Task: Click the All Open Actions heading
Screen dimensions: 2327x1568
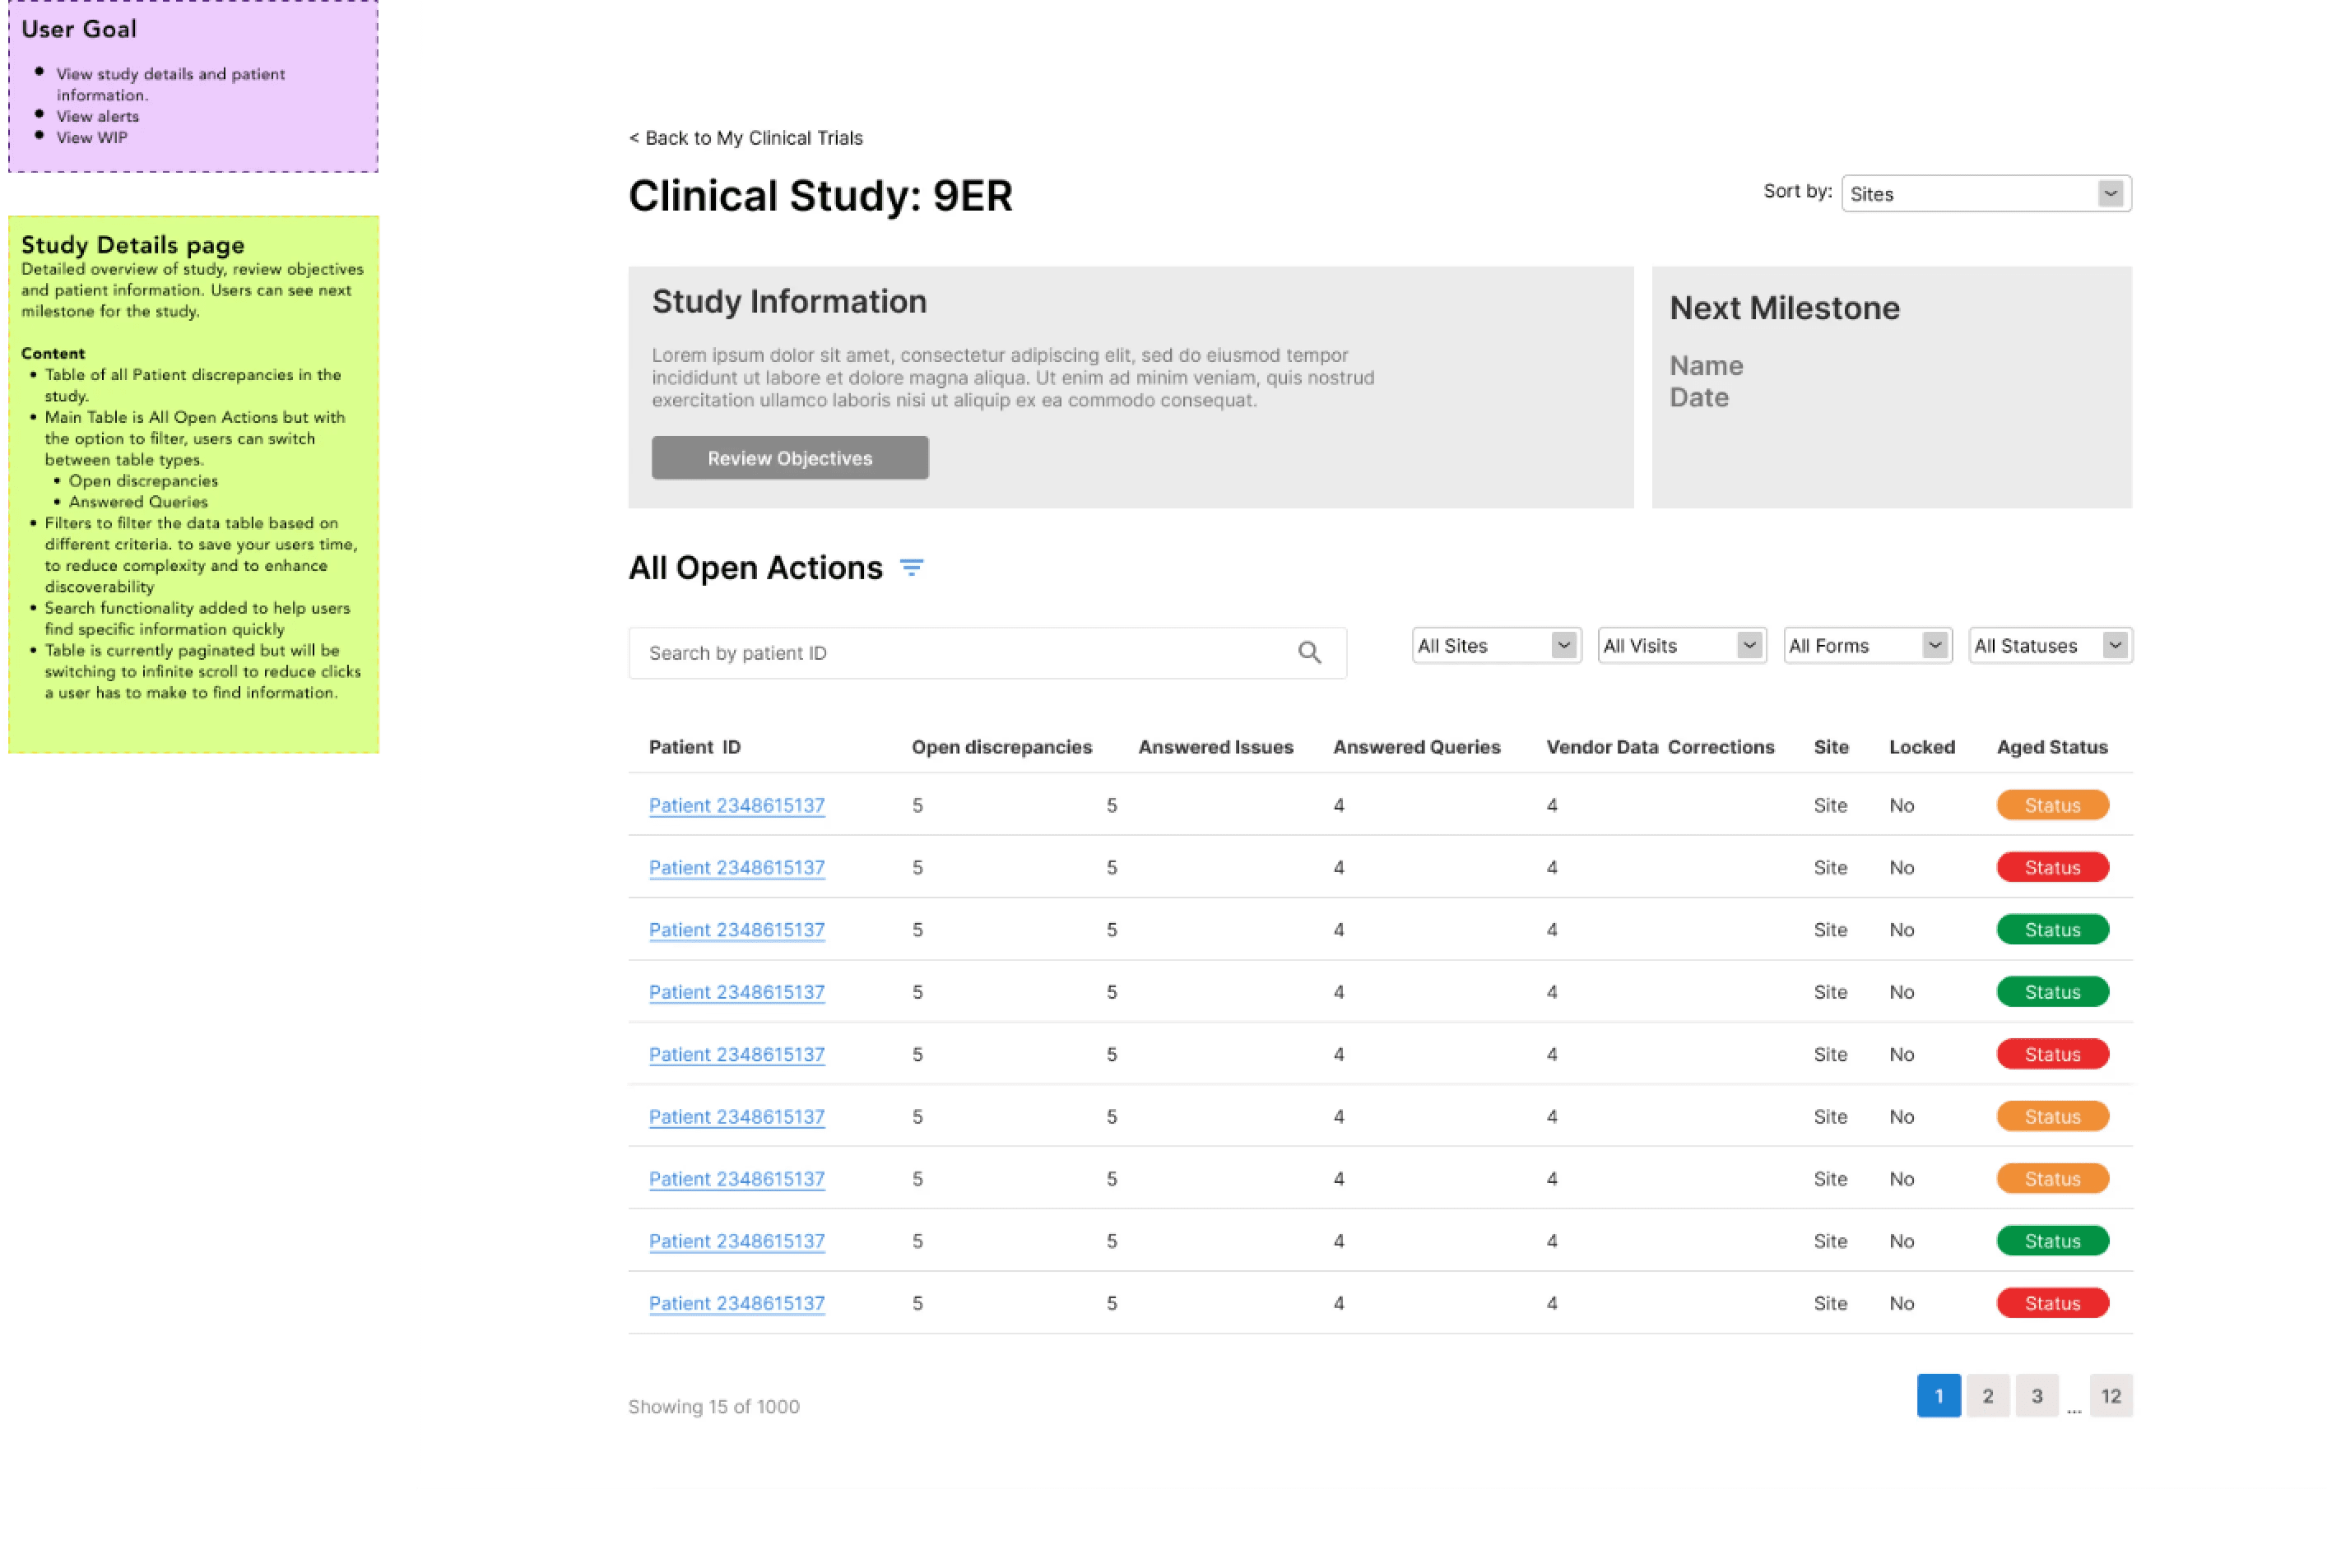Action: pyautogui.click(x=755, y=568)
